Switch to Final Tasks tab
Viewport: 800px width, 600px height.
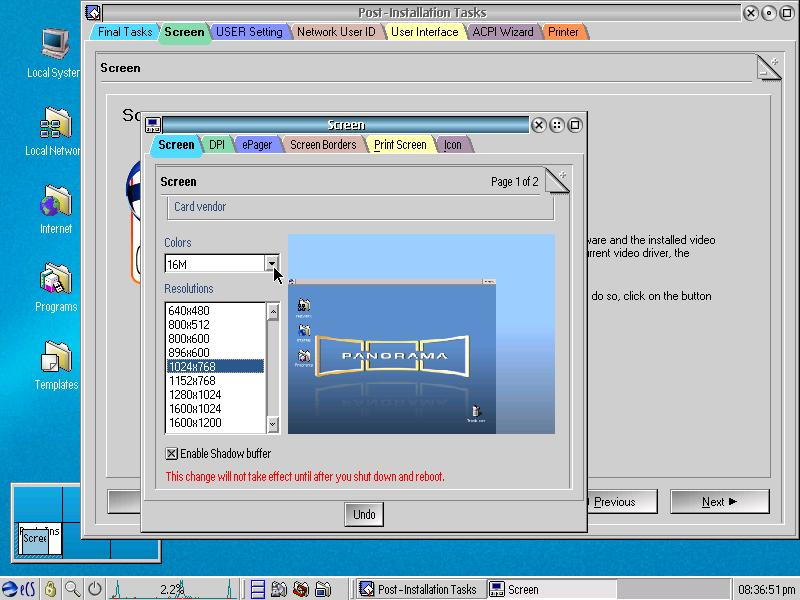(125, 32)
